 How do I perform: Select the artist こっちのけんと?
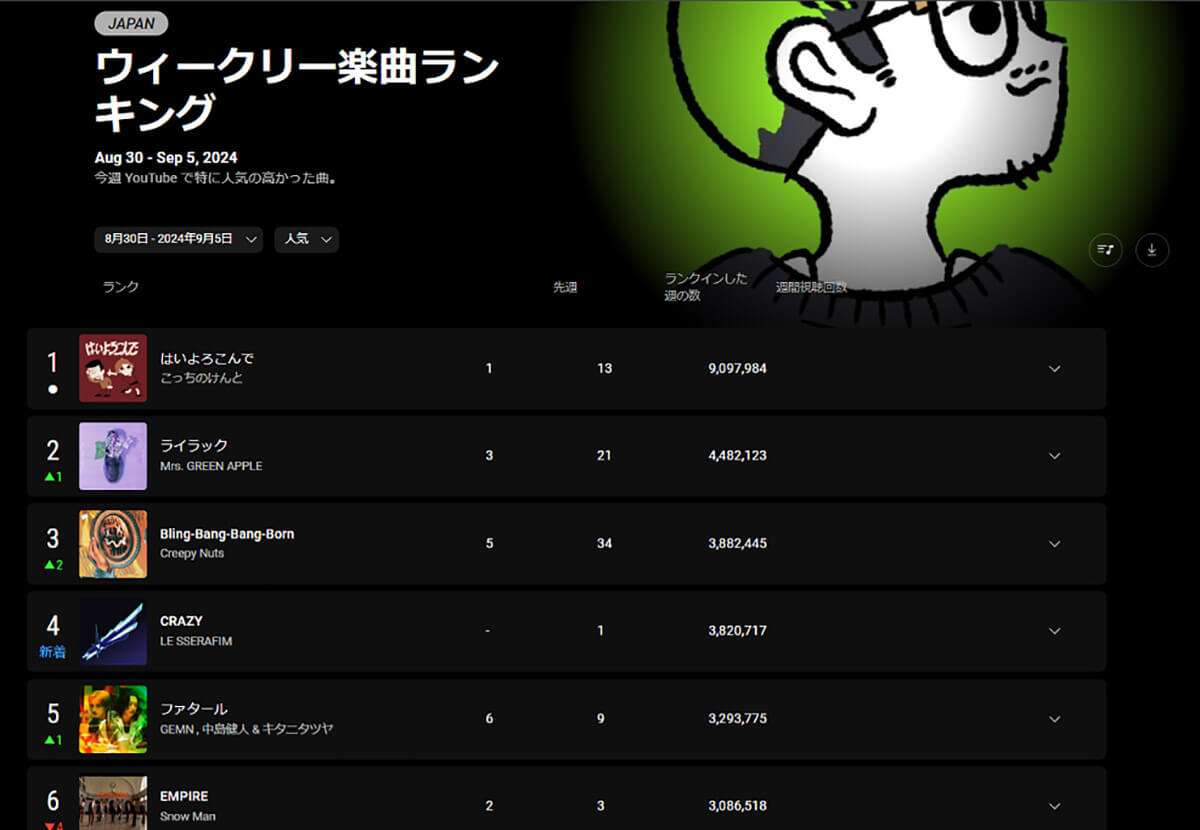point(208,379)
